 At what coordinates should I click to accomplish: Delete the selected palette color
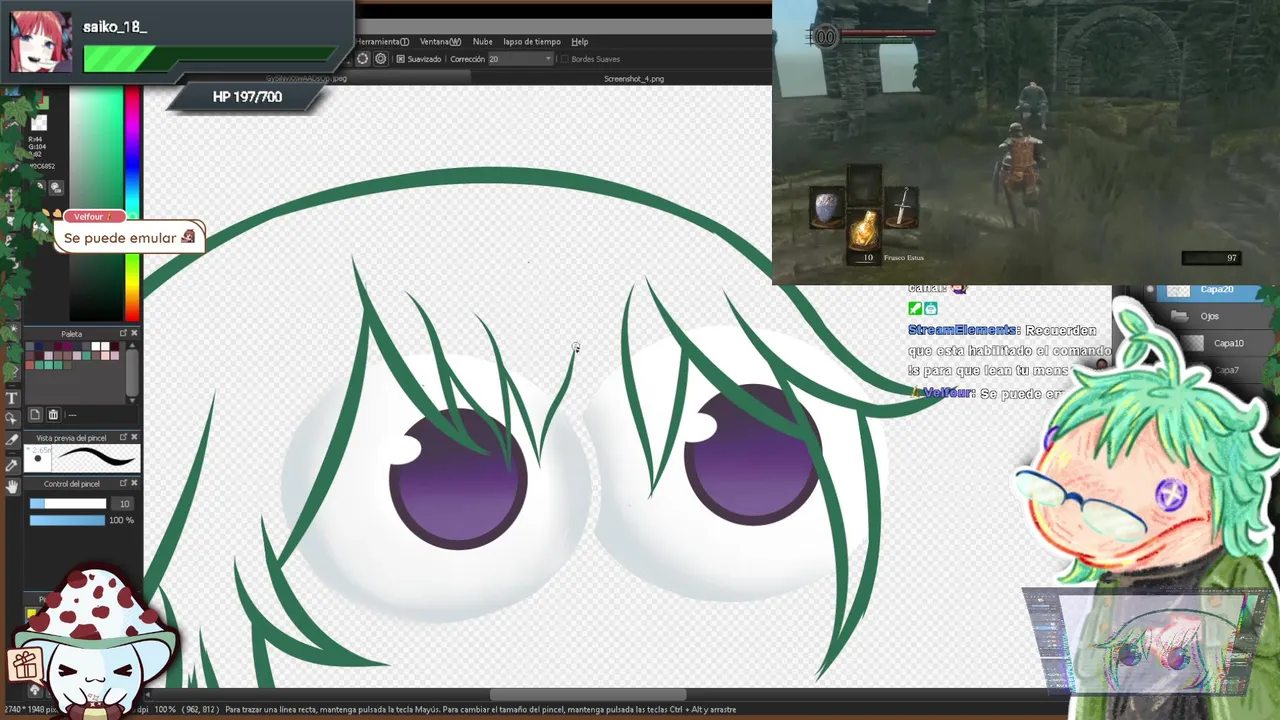[x=53, y=414]
